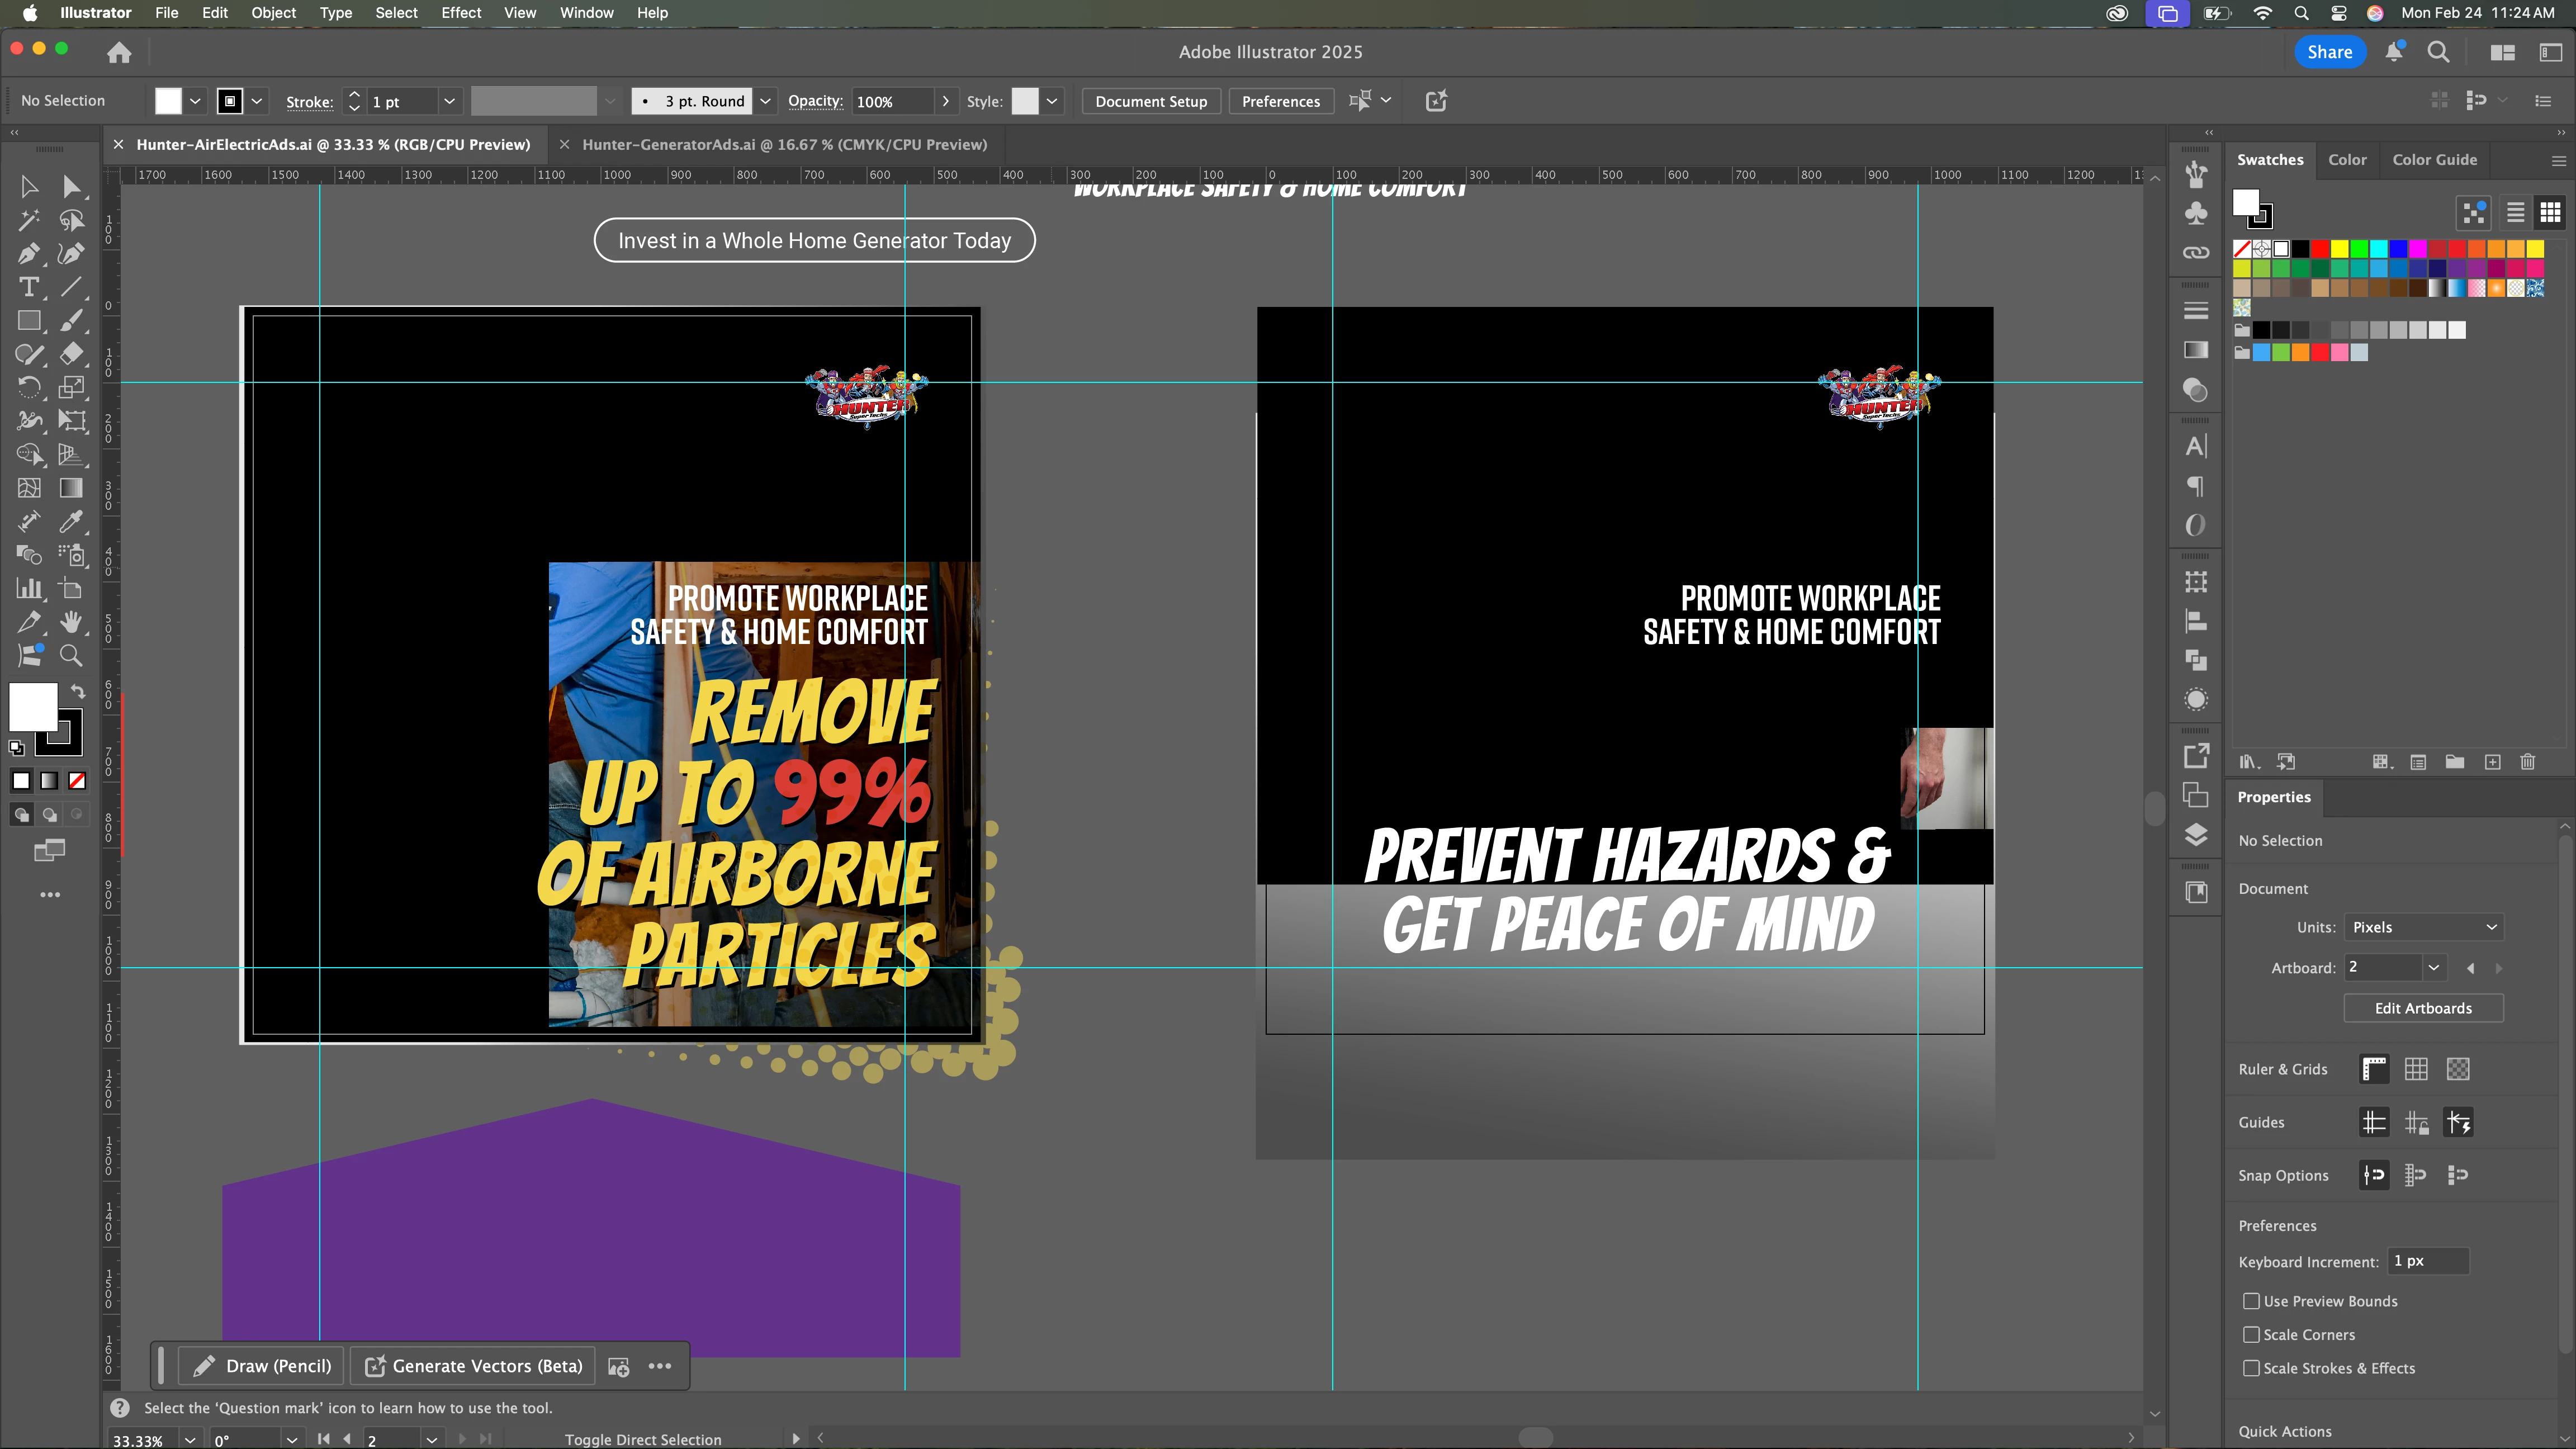
Task: Open the Units Pixels dropdown
Action: (x=2423, y=927)
